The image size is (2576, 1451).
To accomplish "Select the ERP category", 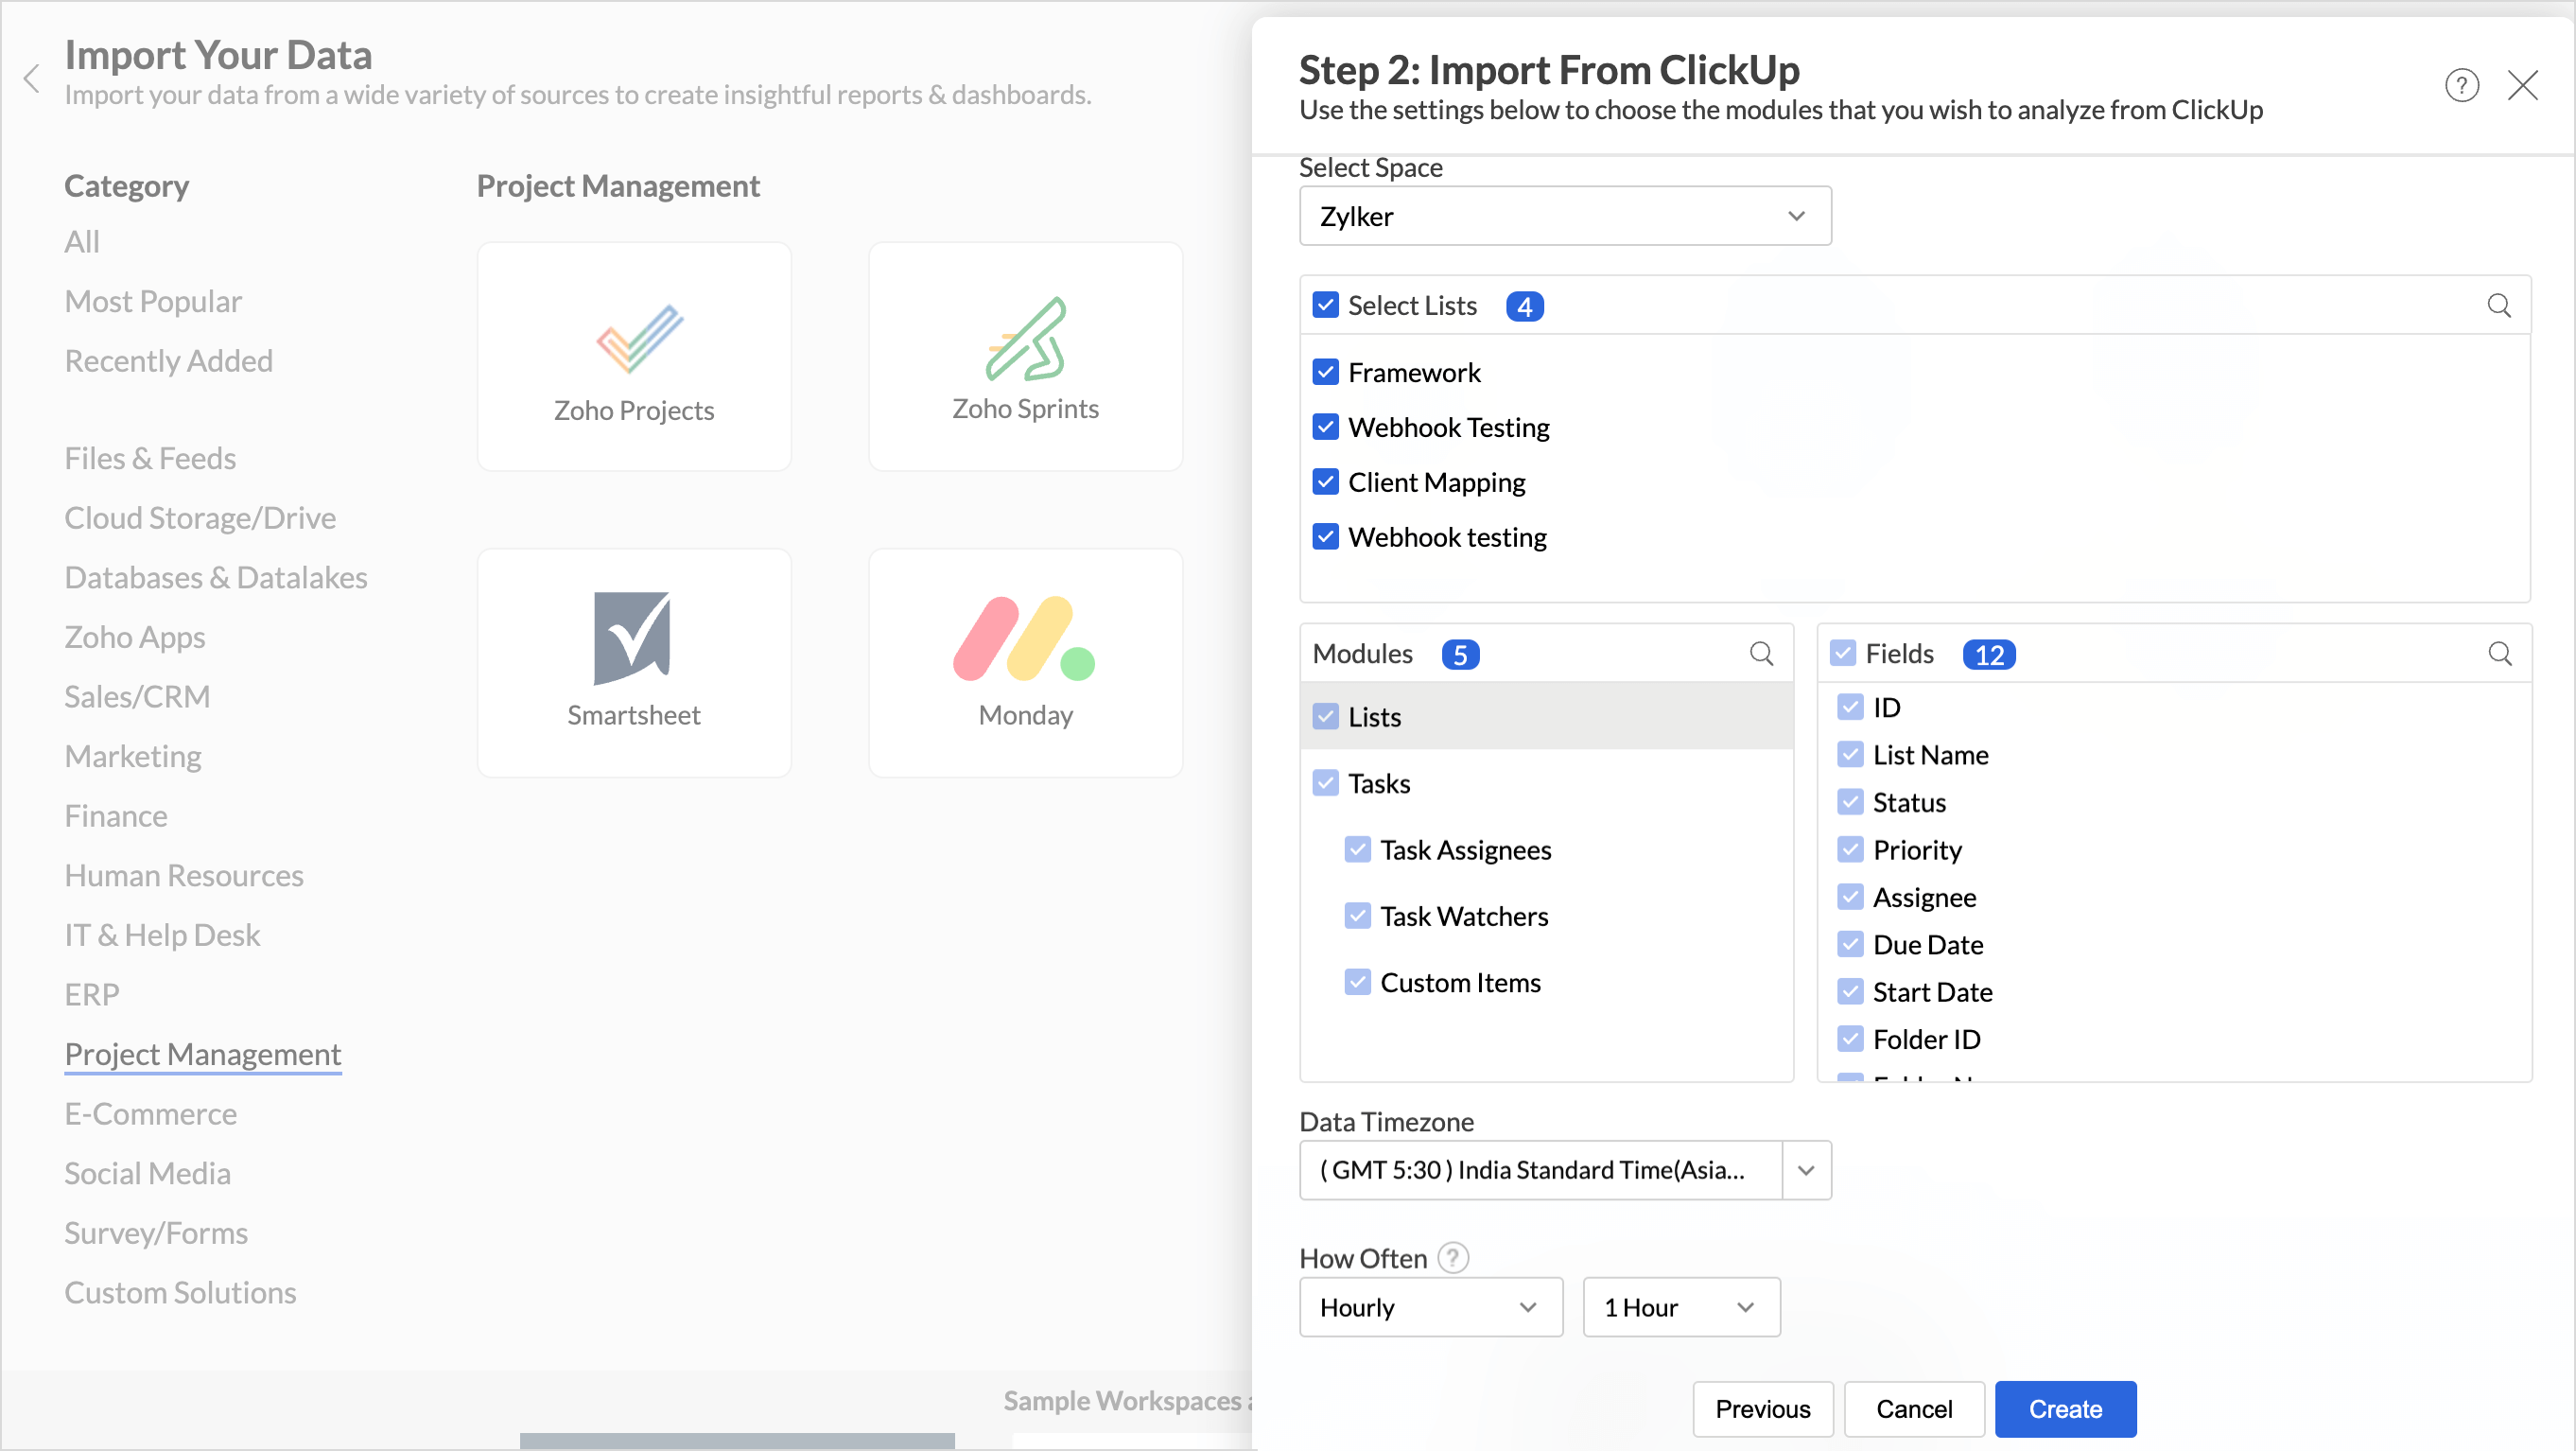I will (x=91, y=994).
